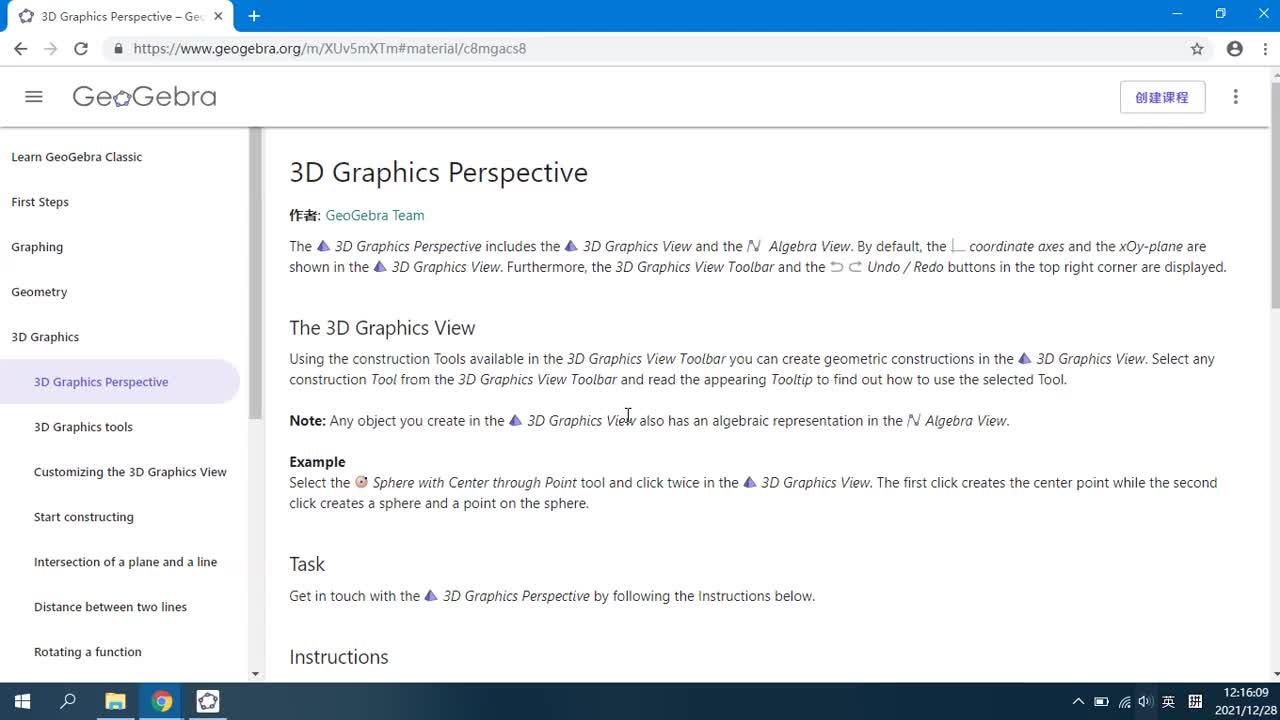This screenshot has width=1280, height=720.
Task: Open the IME keyboard layout icon
Action: click(1195, 701)
